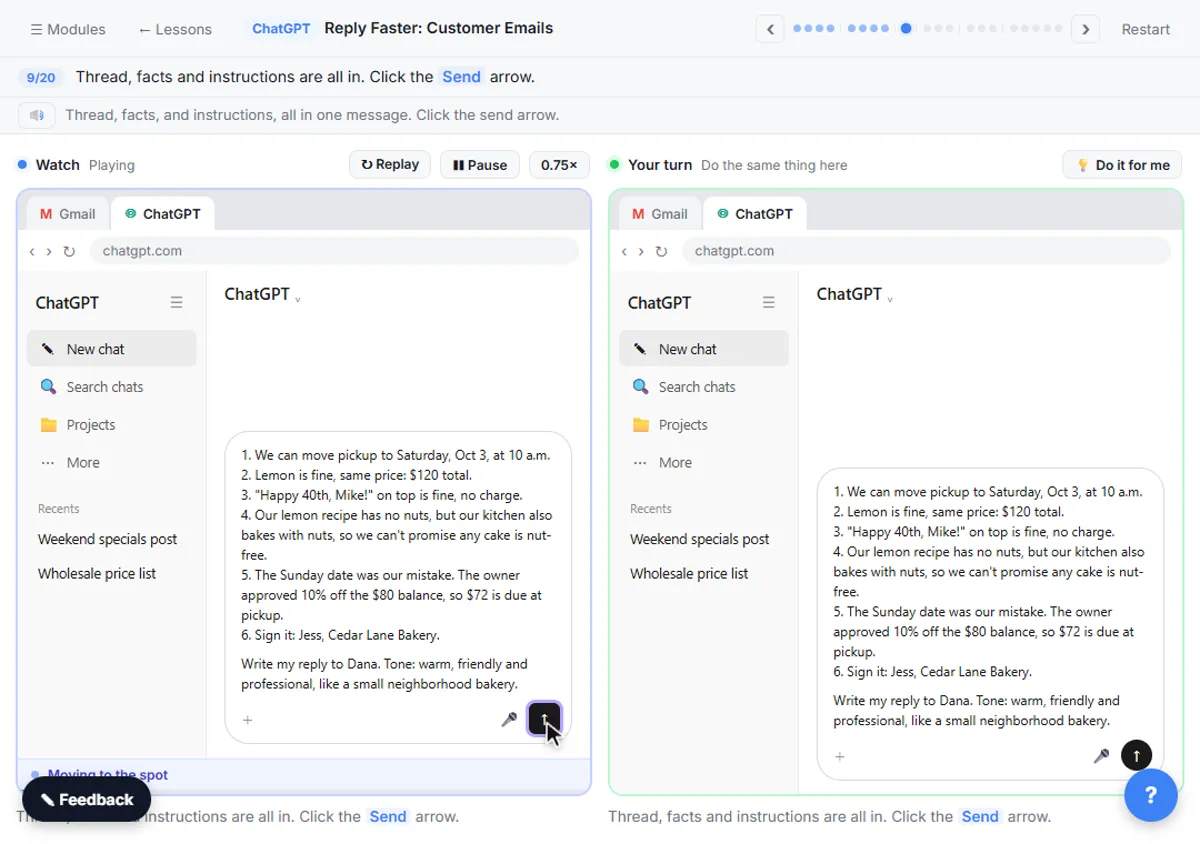Click the Restart button

click(x=1146, y=29)
